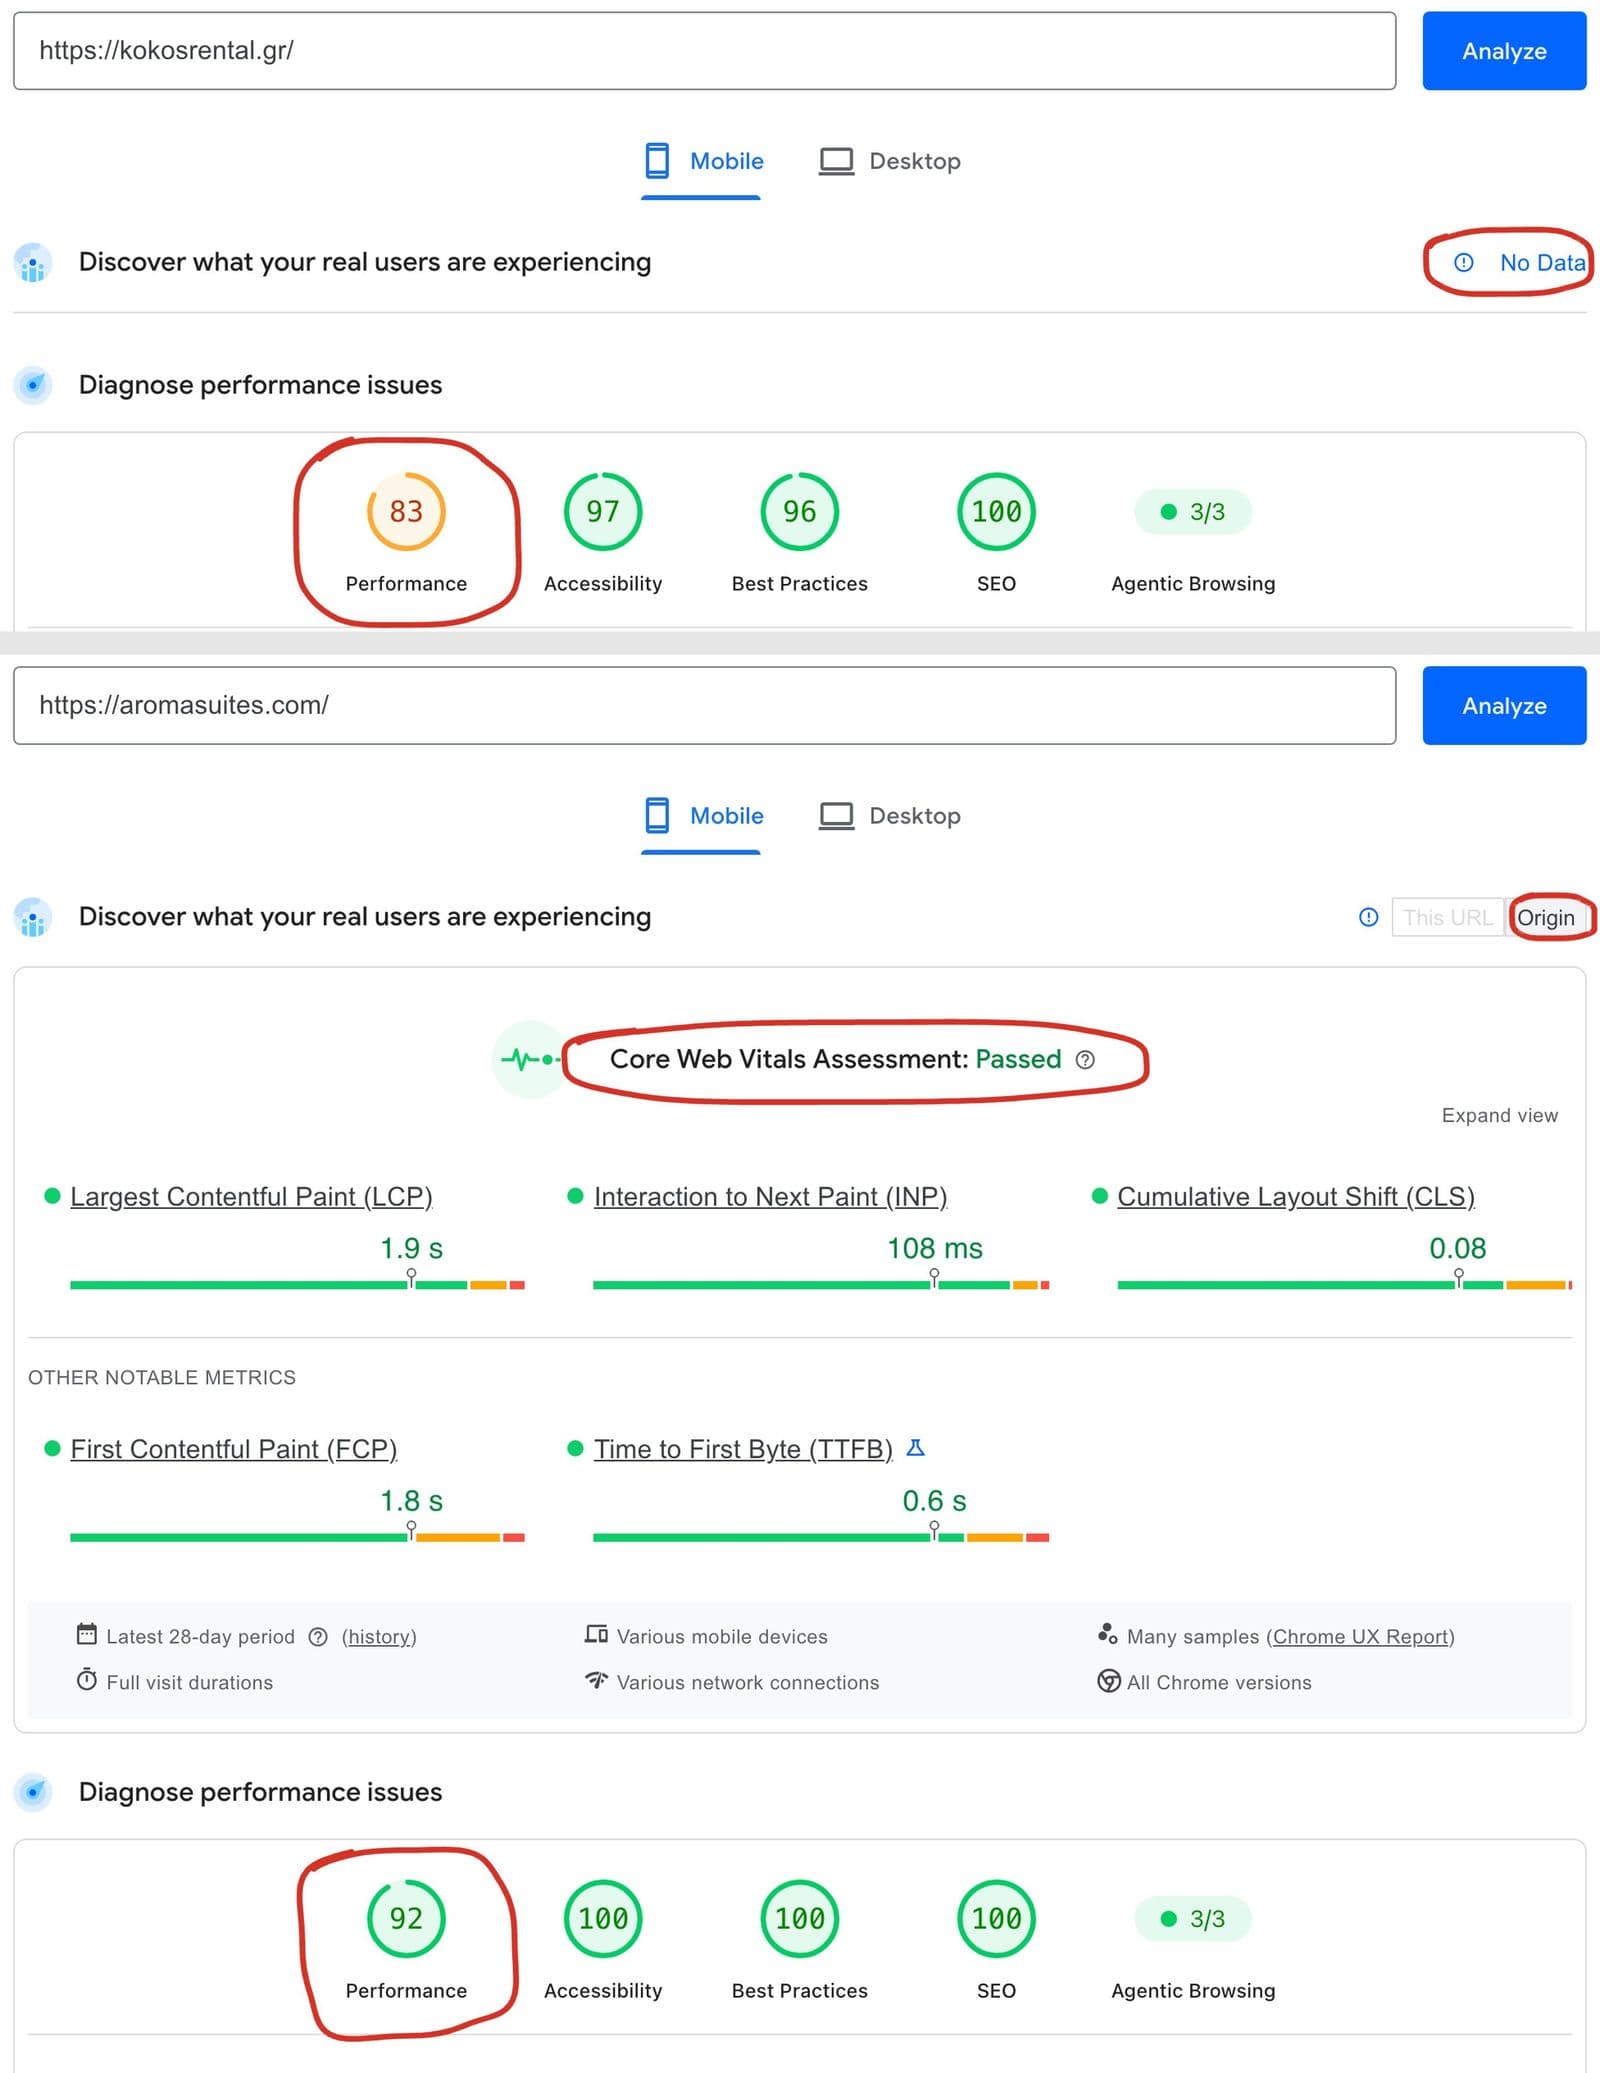Click info icon beside This URL toggle
1600x2073 pixels.
[x=1368, y=917]
